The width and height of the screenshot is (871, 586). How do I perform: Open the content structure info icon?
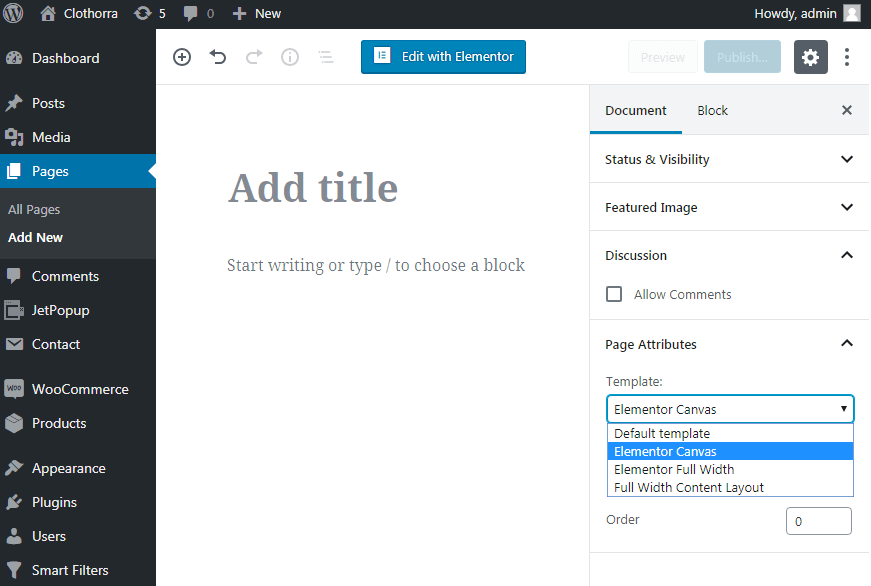pyautogui.click(x=290, y=57)
